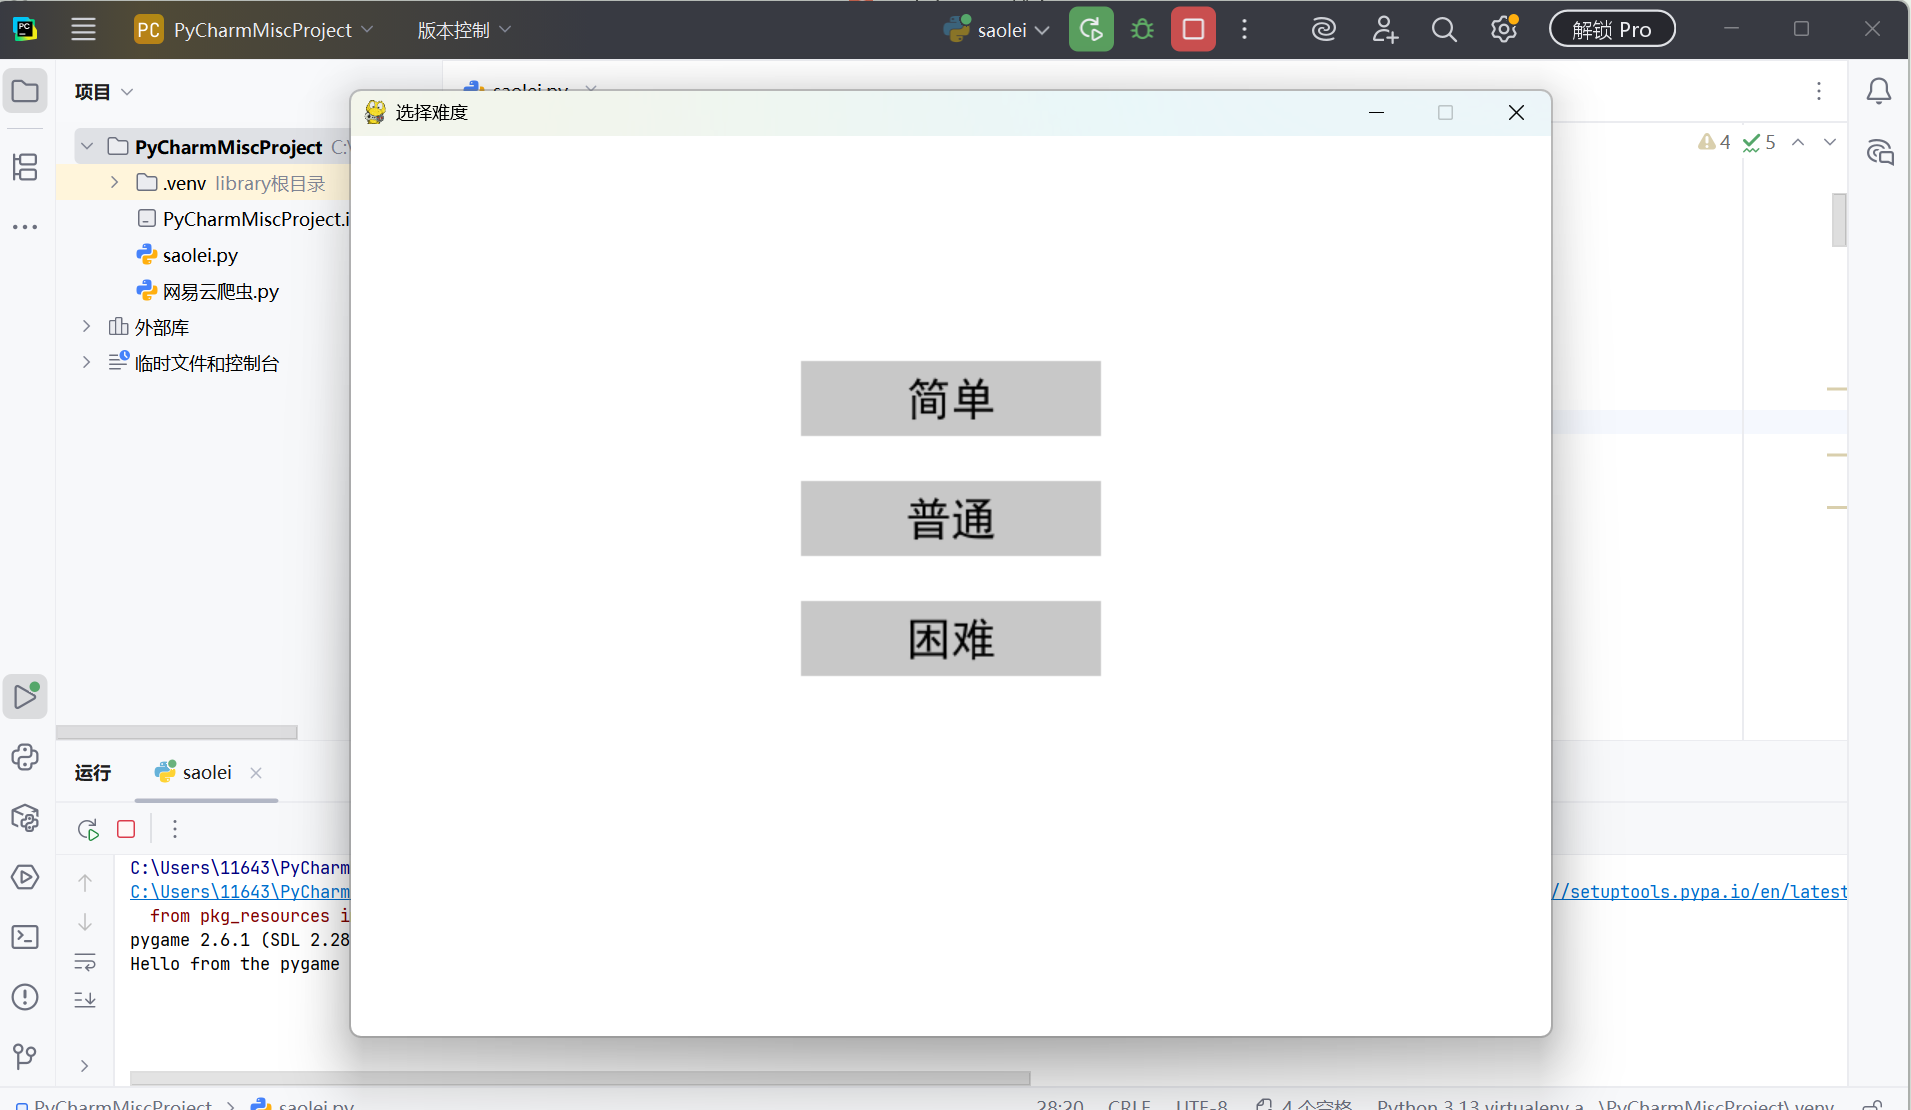This screenshot has height=1110, width=1911.
Task: Open the Structure panel
Action: 25,167
